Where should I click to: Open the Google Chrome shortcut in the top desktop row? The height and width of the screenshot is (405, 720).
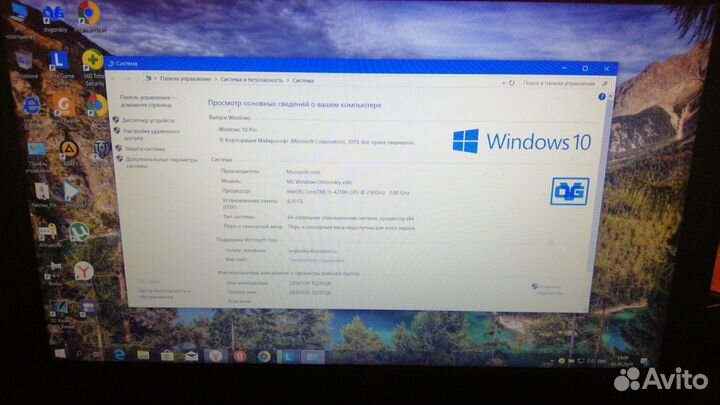(x=90, y=17)
